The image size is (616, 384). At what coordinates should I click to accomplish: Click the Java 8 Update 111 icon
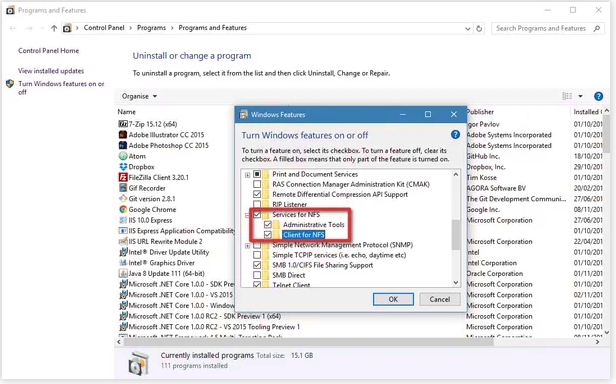(123, 274)
